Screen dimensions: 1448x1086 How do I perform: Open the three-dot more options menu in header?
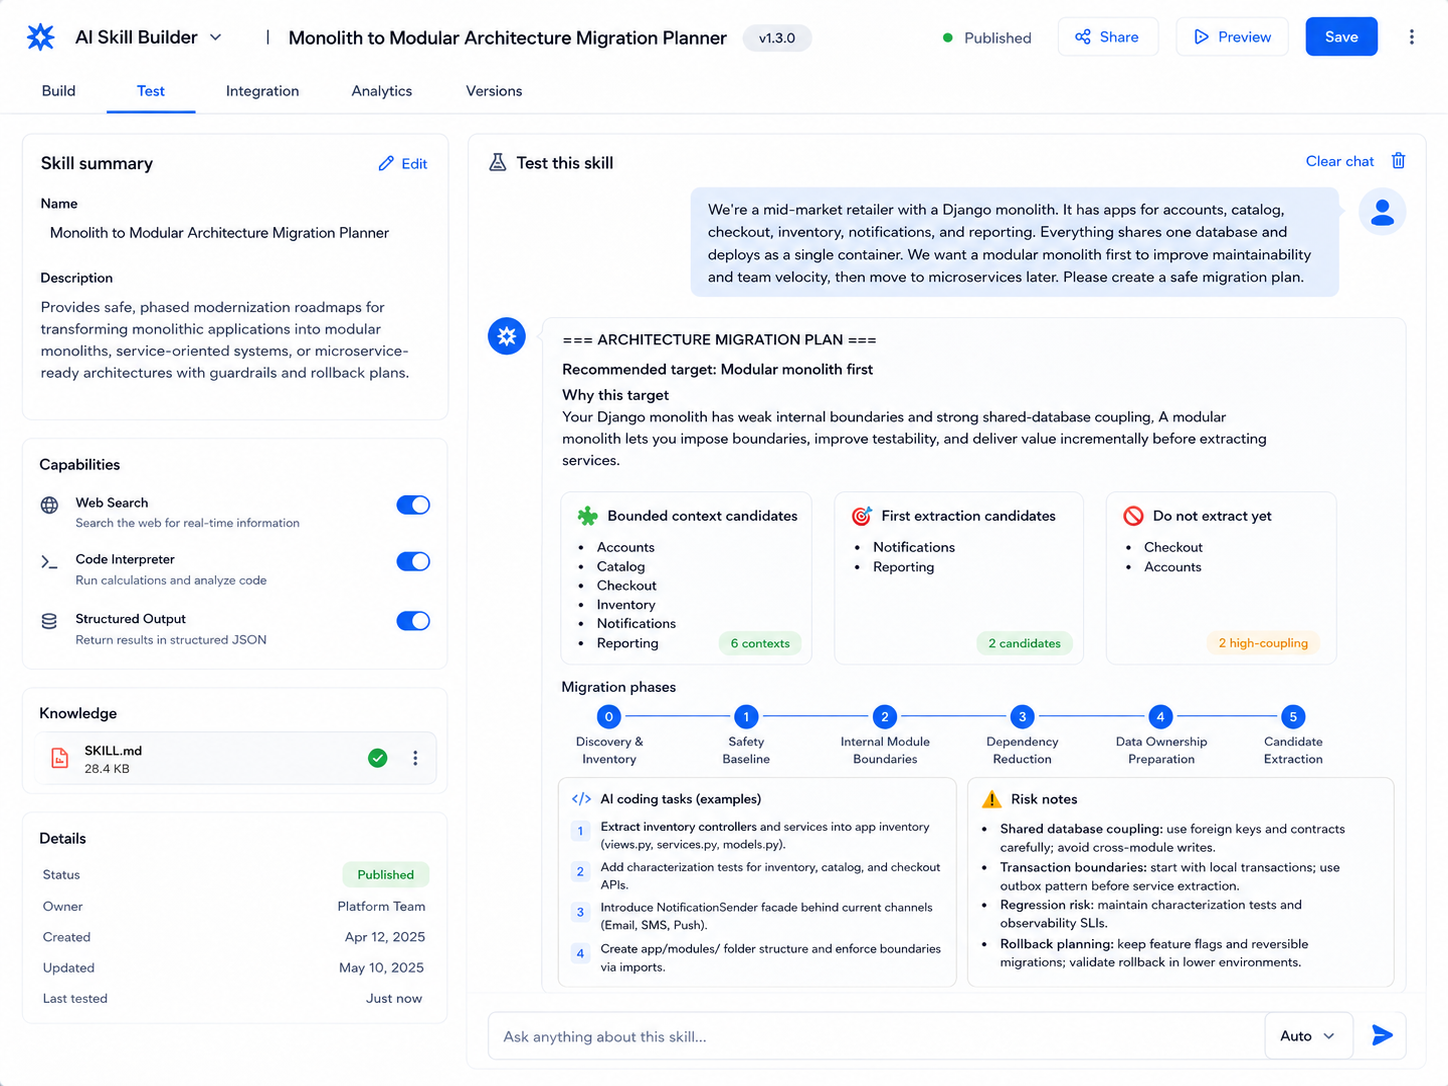coord(1411,37)
